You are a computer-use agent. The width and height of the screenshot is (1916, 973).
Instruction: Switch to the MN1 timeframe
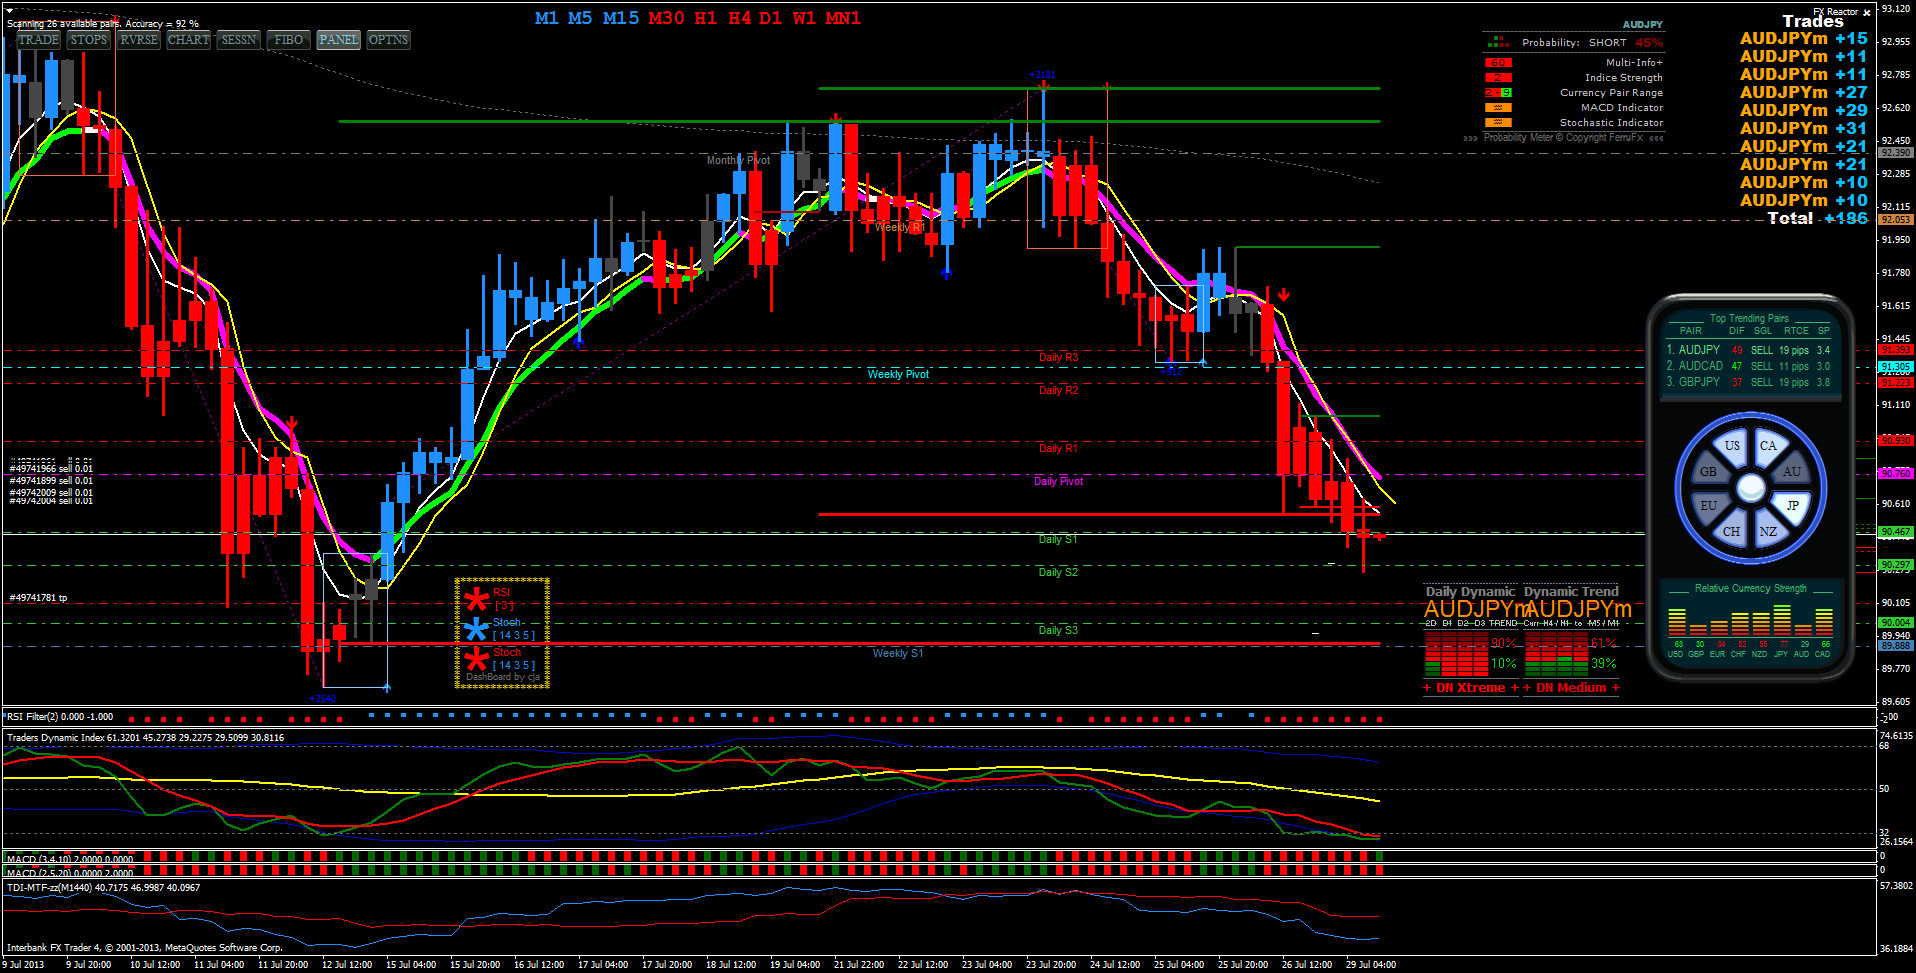[x=843, y=18]
